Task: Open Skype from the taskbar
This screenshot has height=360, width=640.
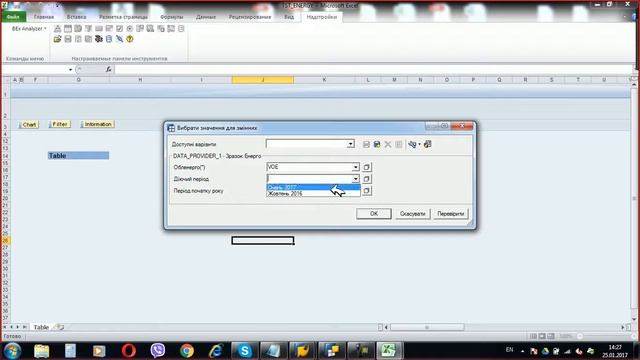Action: [244, 351]
